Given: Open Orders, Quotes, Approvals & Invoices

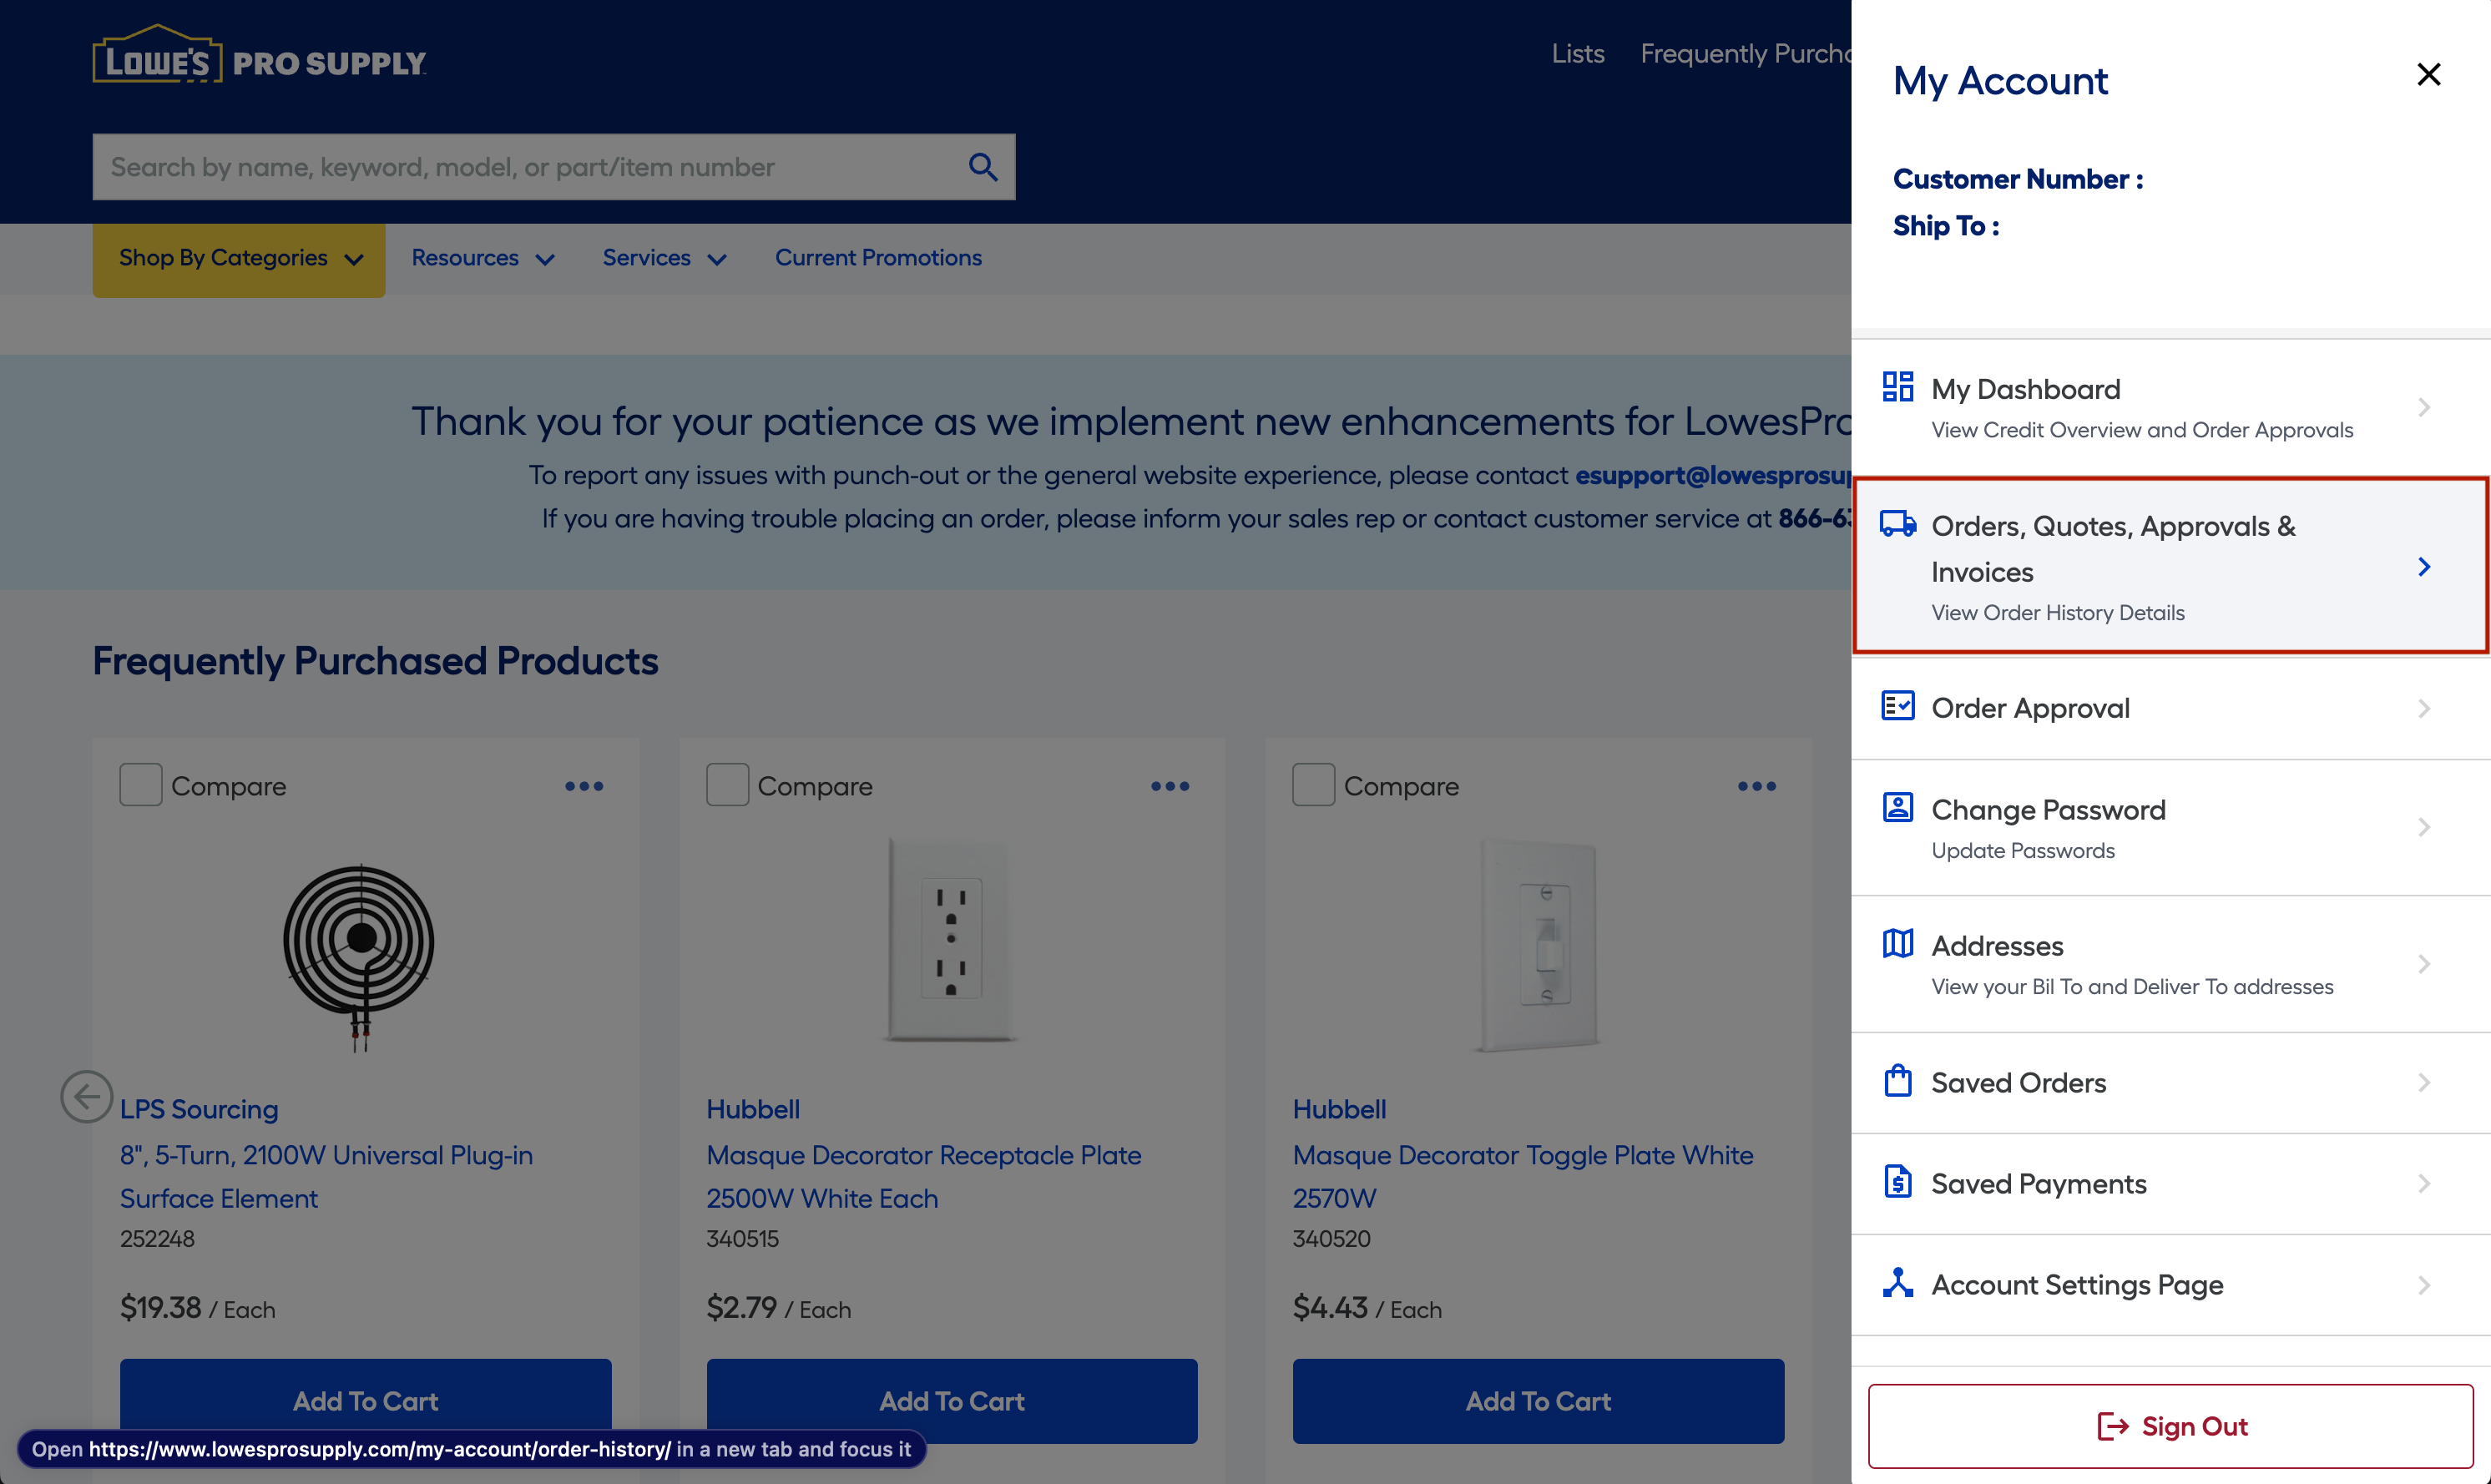Looking at the screenshot, I should pos(2171,566).
